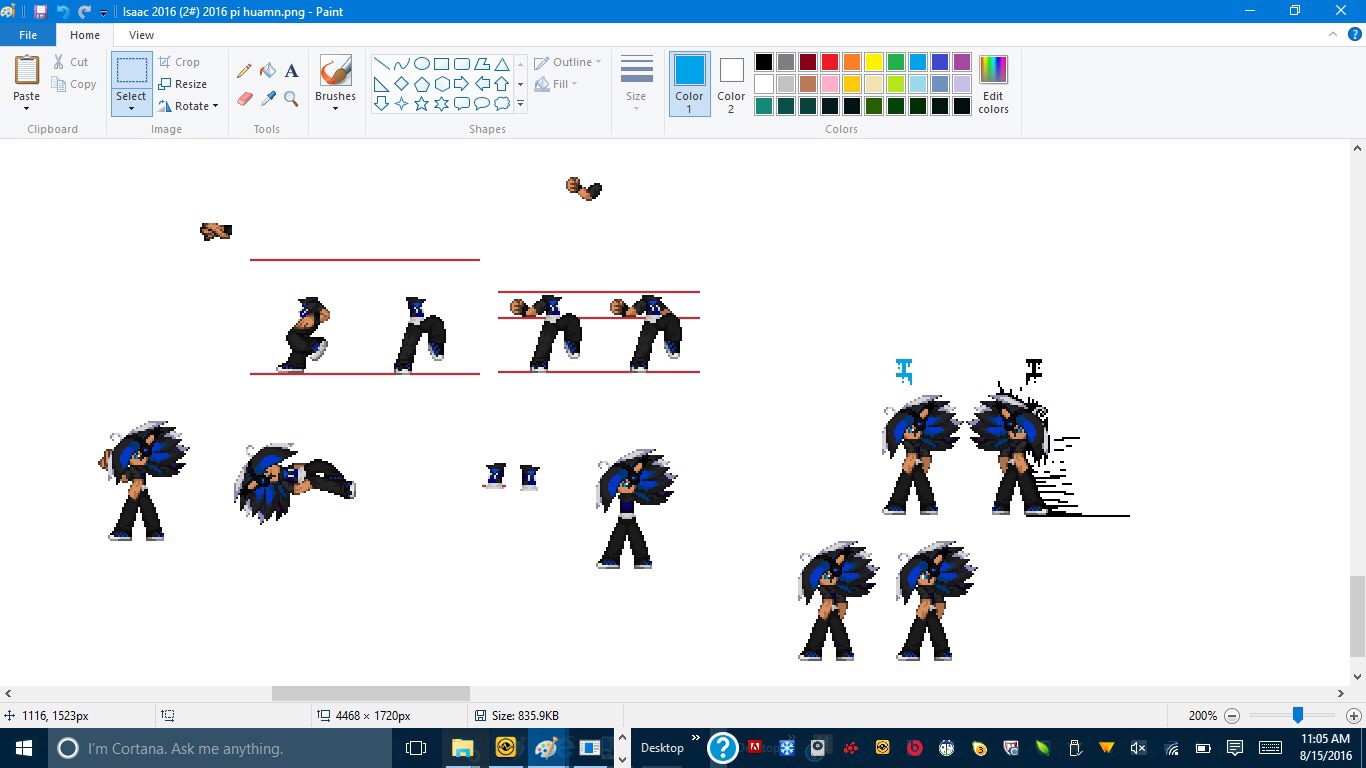1366x768 pixels.
Task: Click the Cortana search box
Action: 220,748
